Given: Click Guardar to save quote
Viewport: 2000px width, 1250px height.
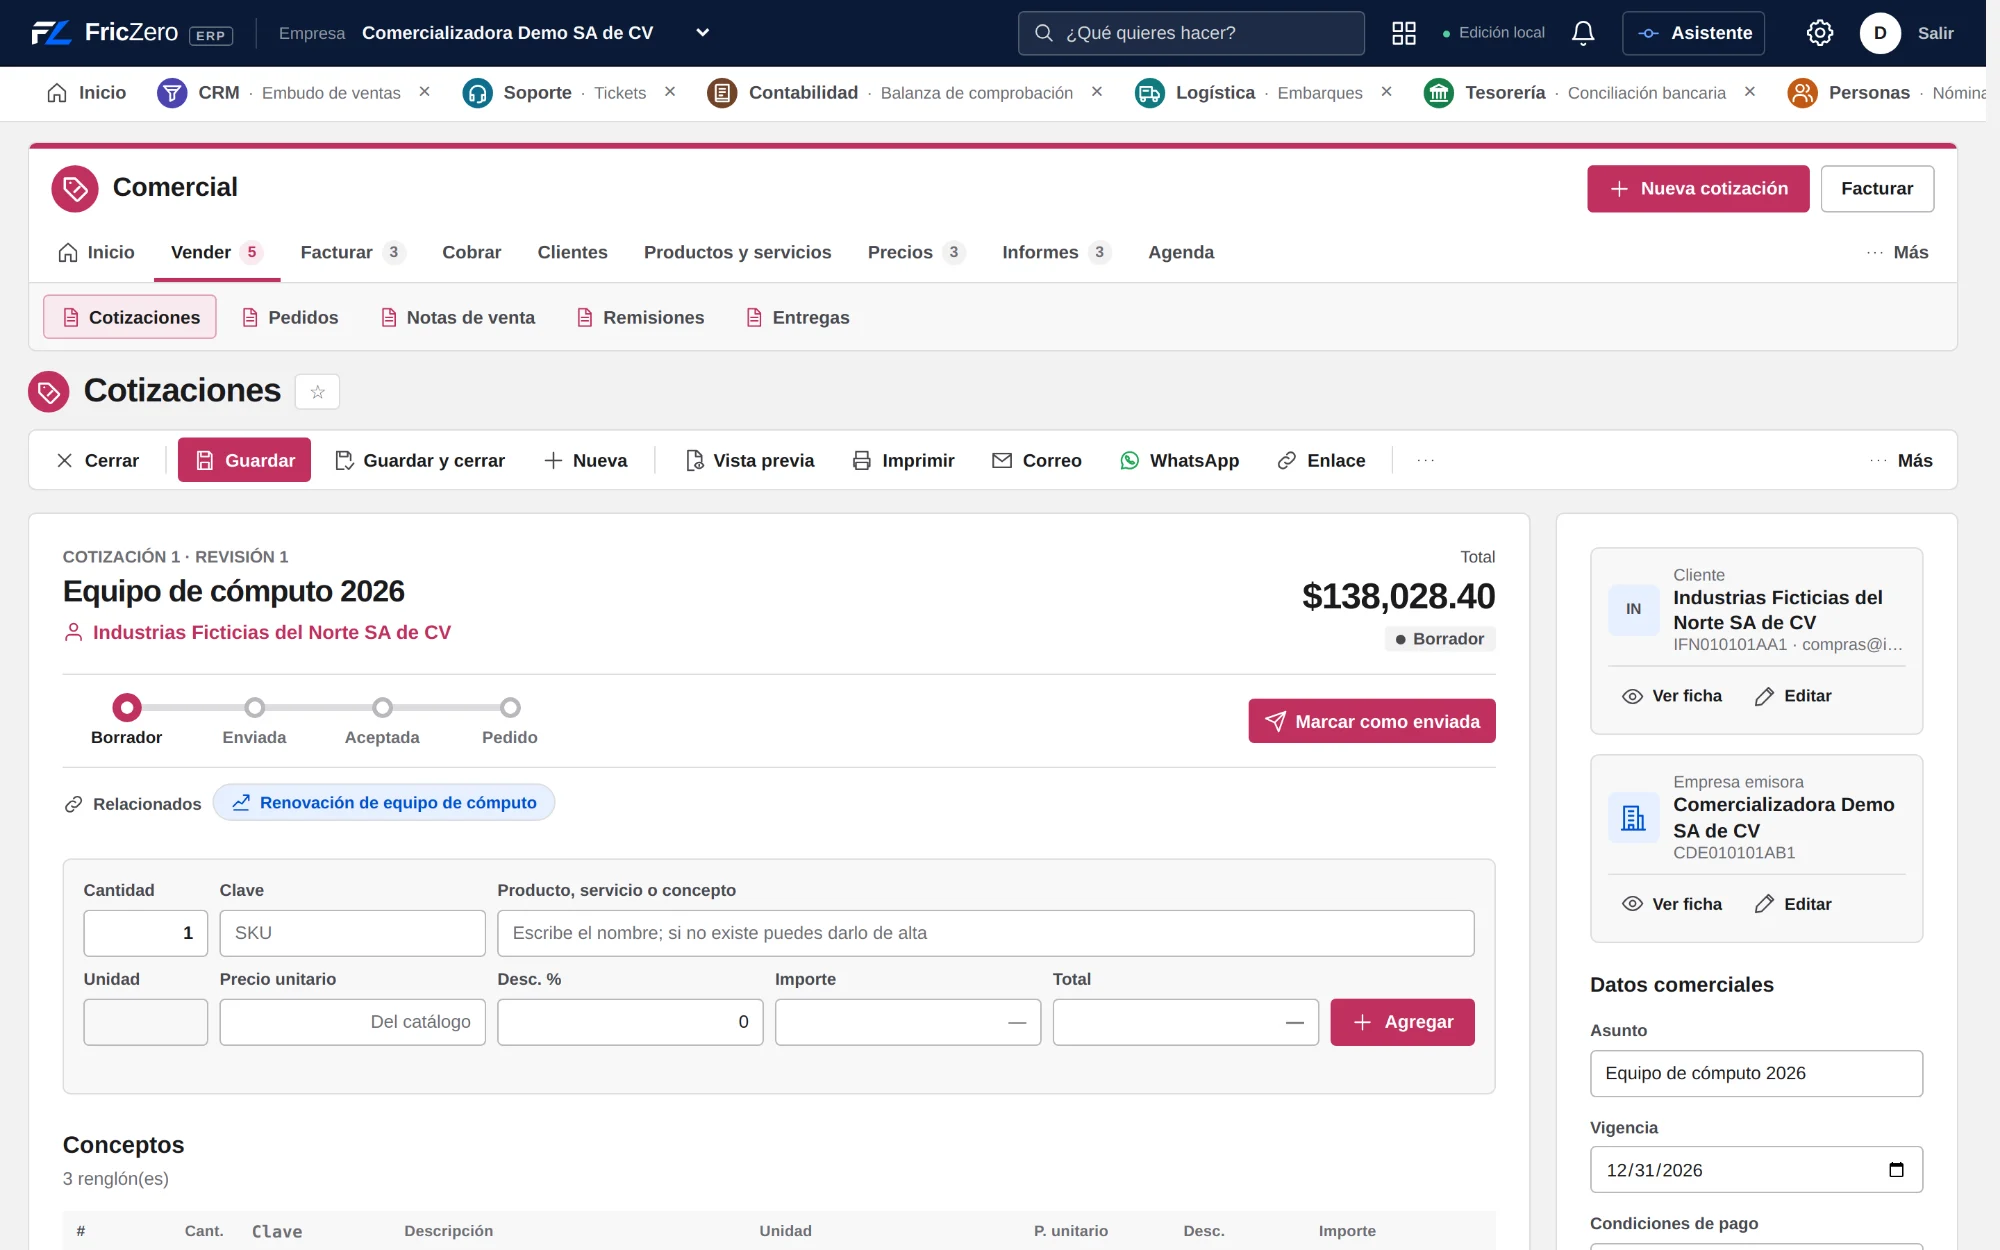Looking at the screenshot, I should click(244, 460).
